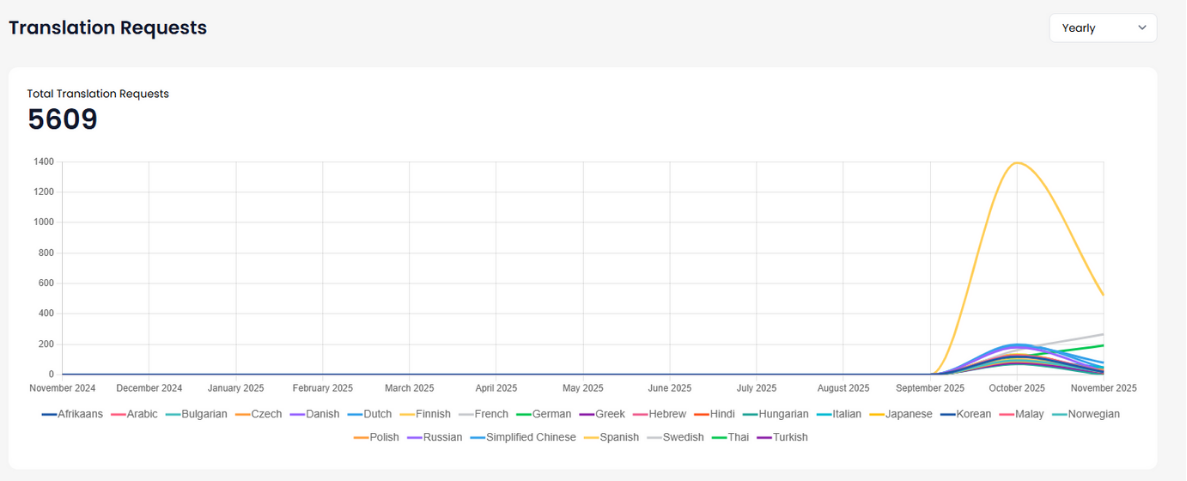Hide the Bulgarian legend series
The width and height of the screenshot is (1187, 481).
(195, 414)
